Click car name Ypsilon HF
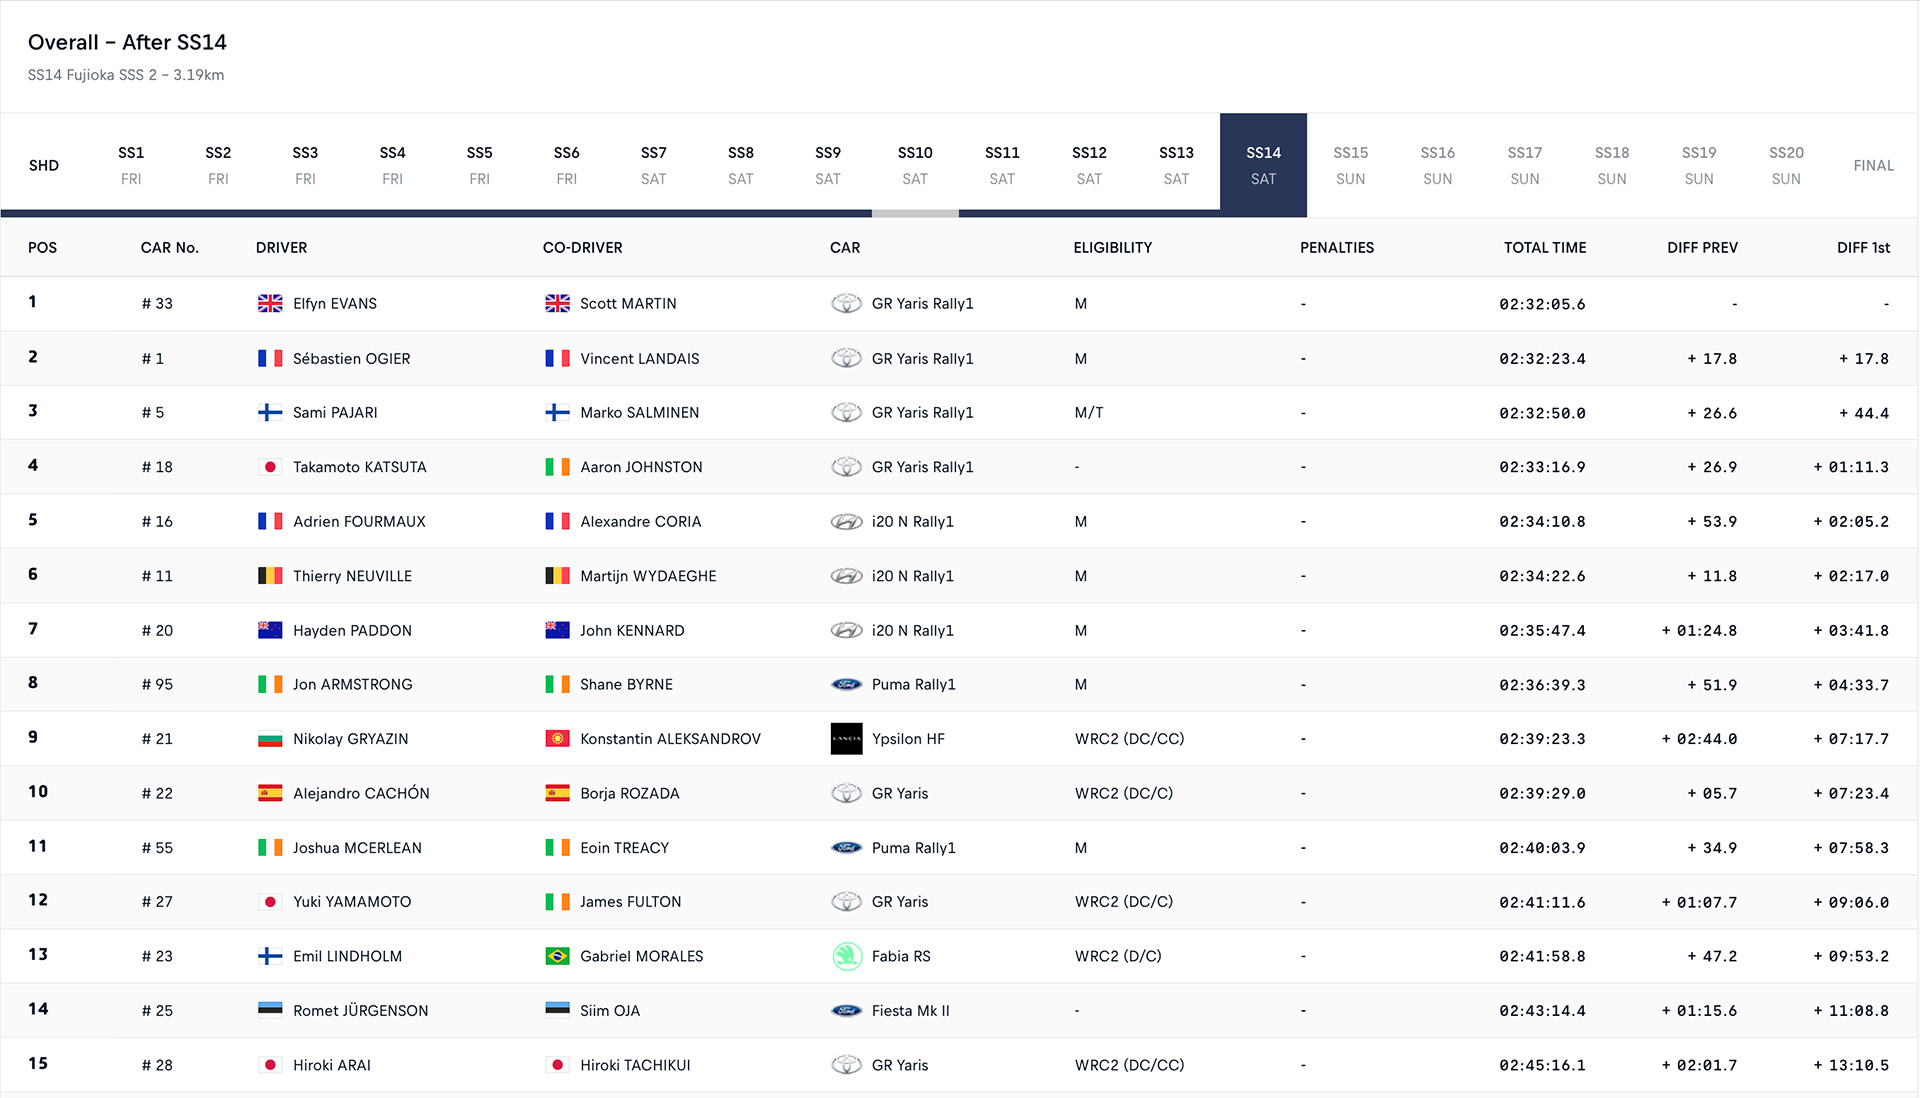This screenshot has height=1098, width=1920. [x=908, y=739]
